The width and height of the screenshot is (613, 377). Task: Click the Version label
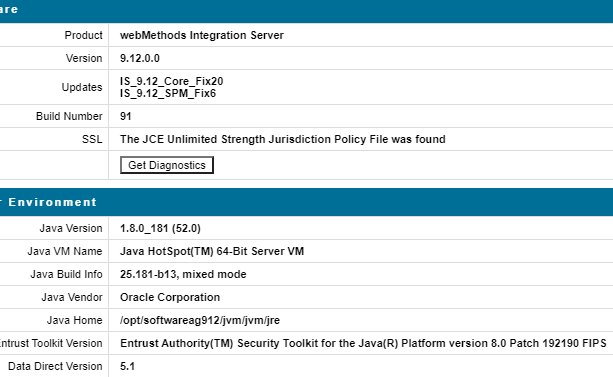84,58
